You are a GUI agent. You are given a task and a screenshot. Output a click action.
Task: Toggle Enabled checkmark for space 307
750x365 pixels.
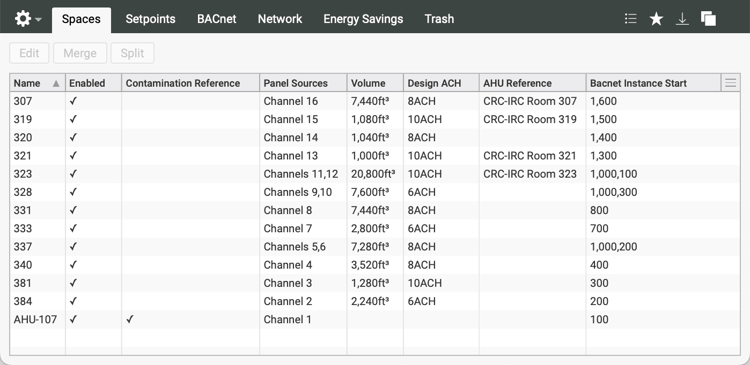click(x=73, y=101)
